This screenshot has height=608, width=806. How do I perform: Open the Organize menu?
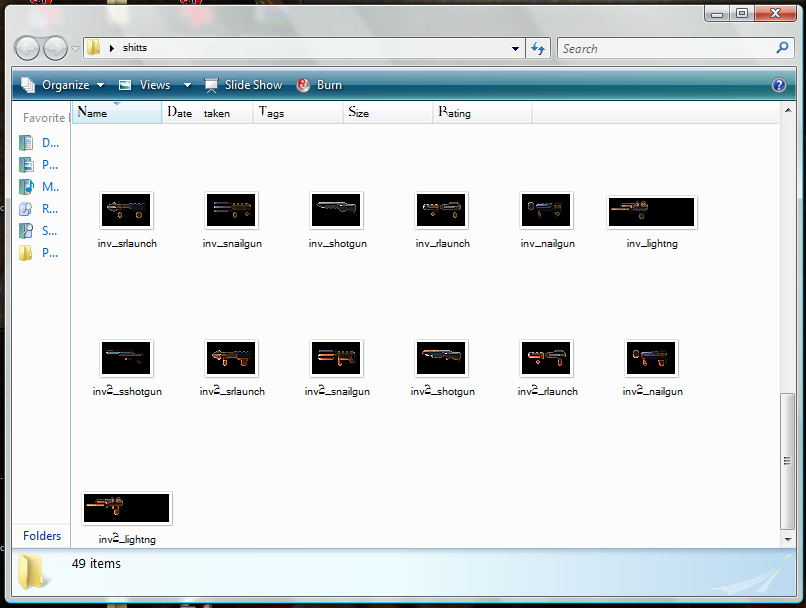click(63, 85)
